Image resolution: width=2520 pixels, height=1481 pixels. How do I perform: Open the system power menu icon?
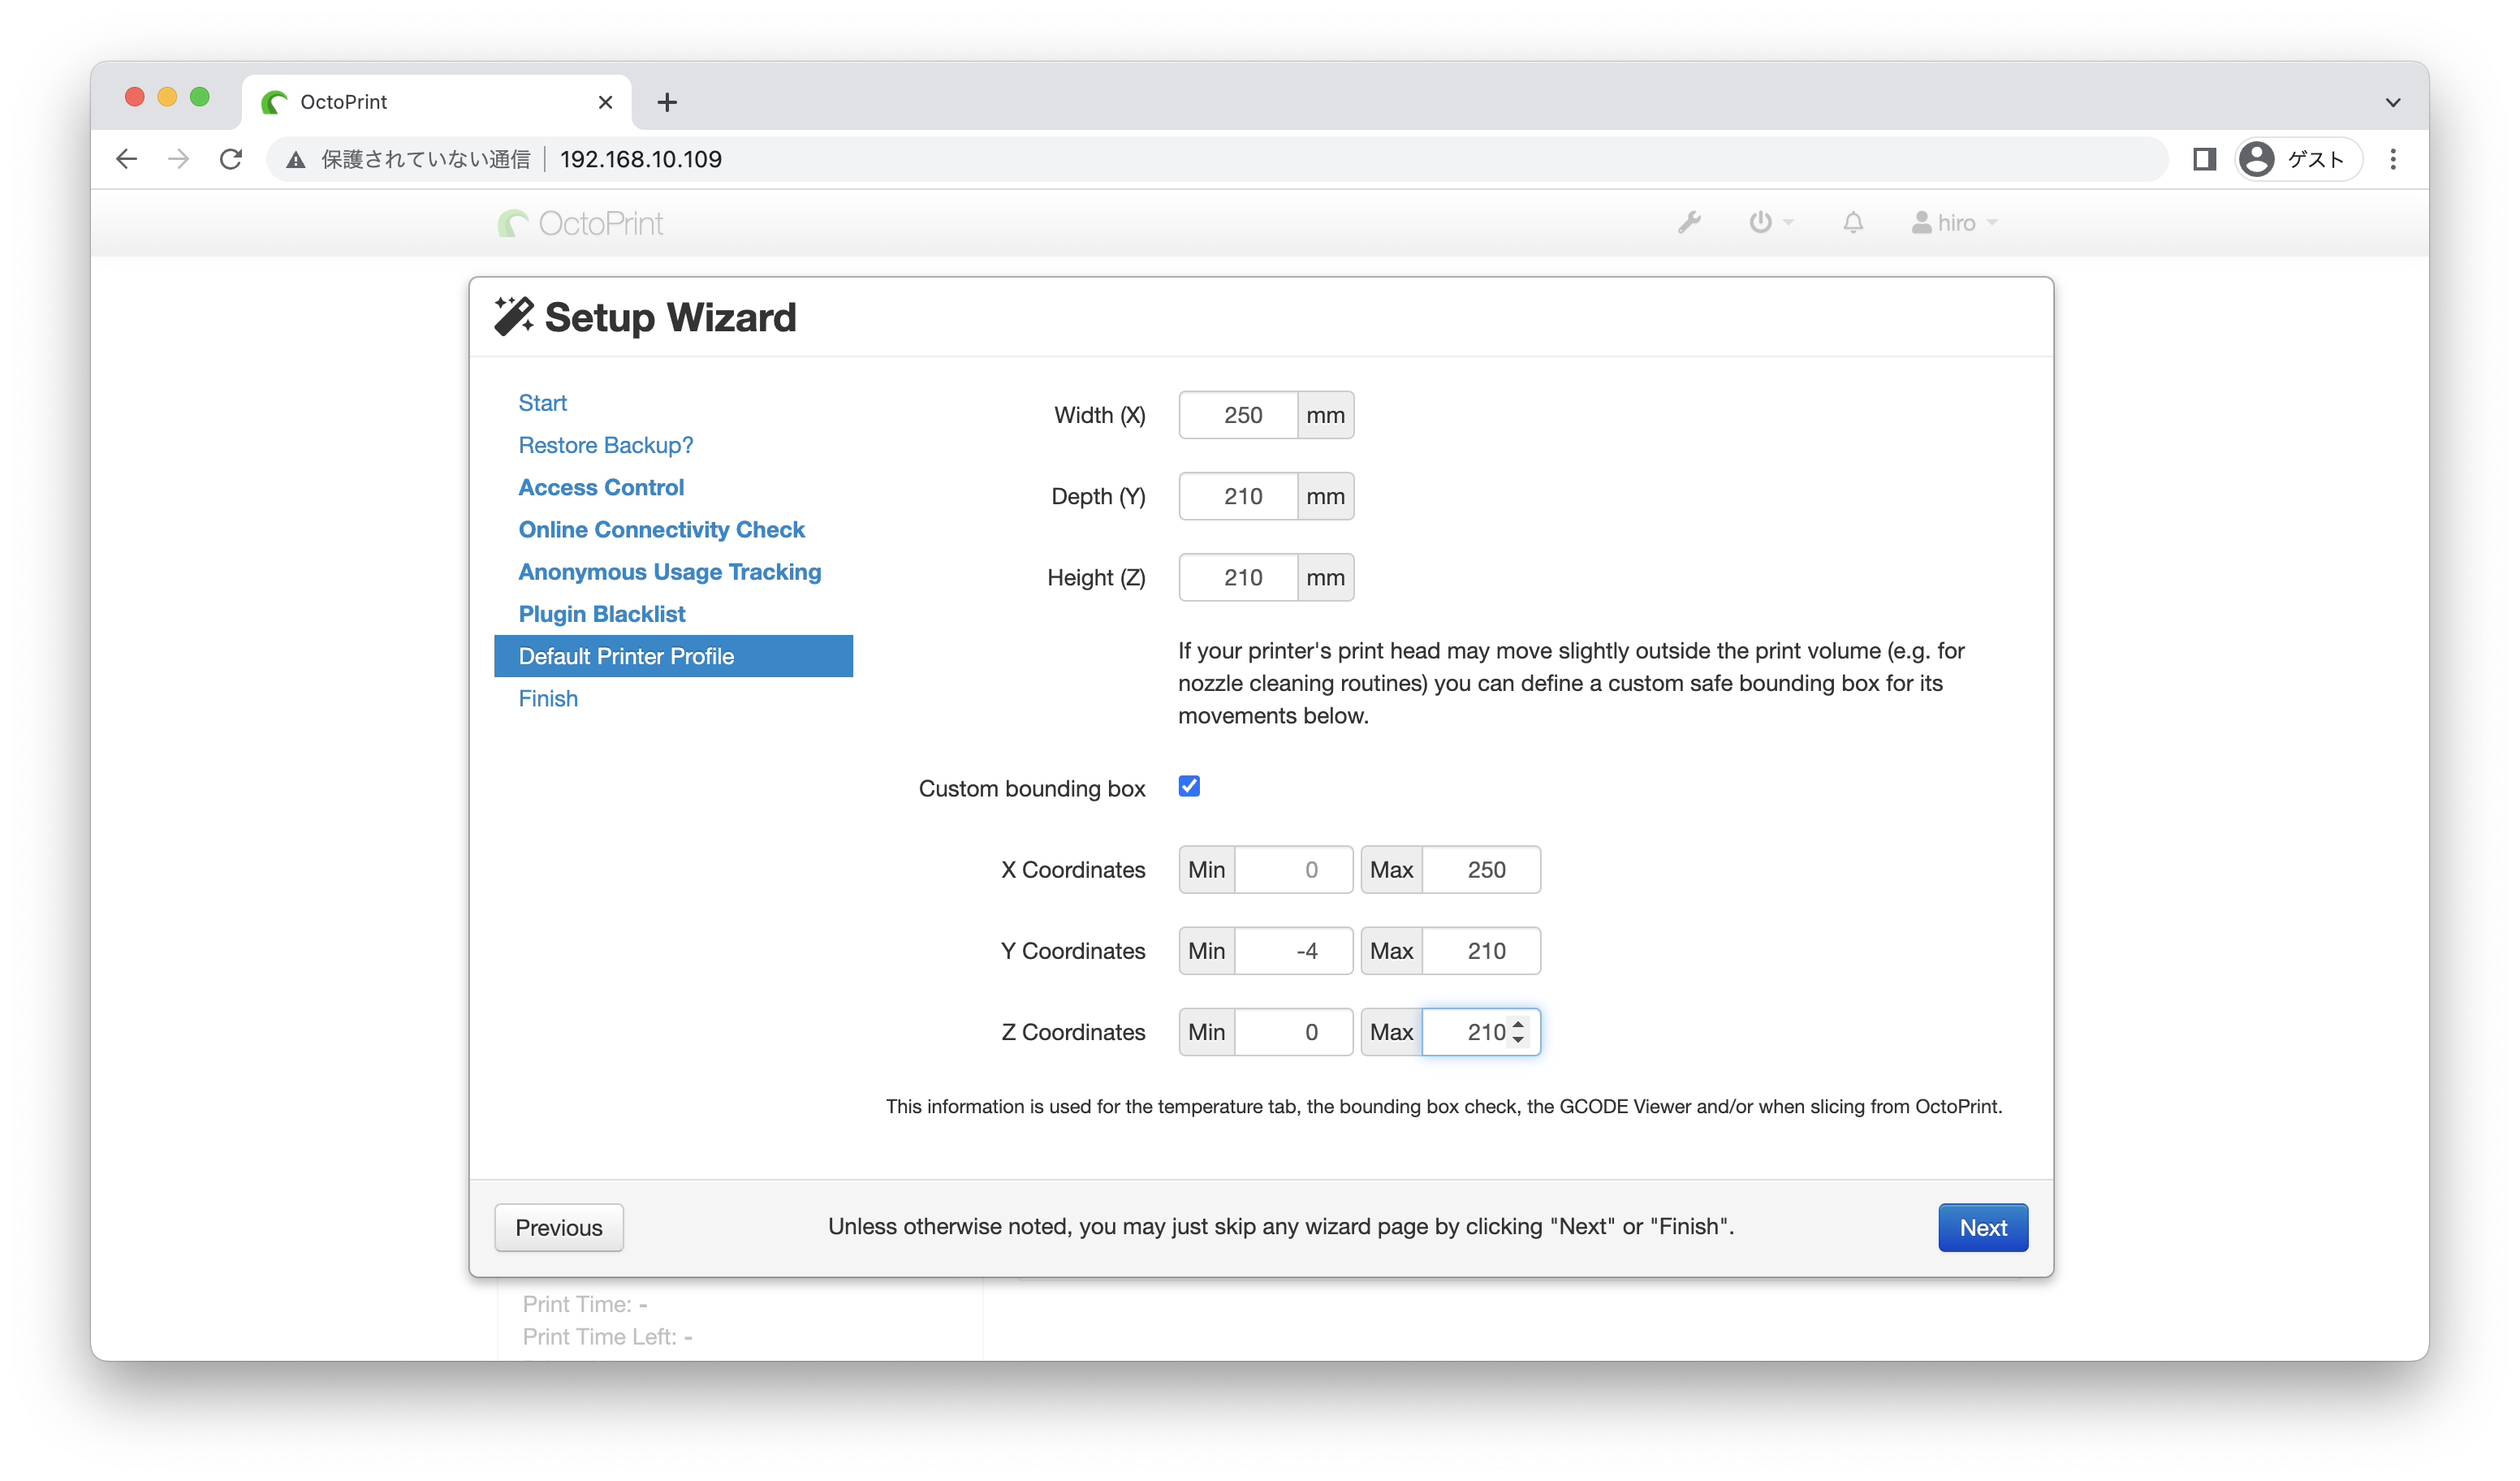pyautogui.click(x=1771, y=222)
